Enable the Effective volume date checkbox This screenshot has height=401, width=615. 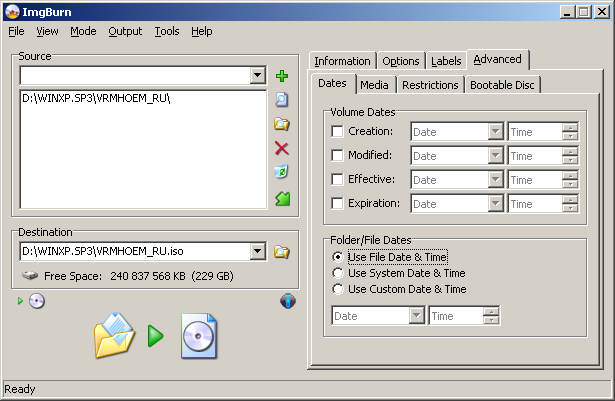tap(337, 179)
